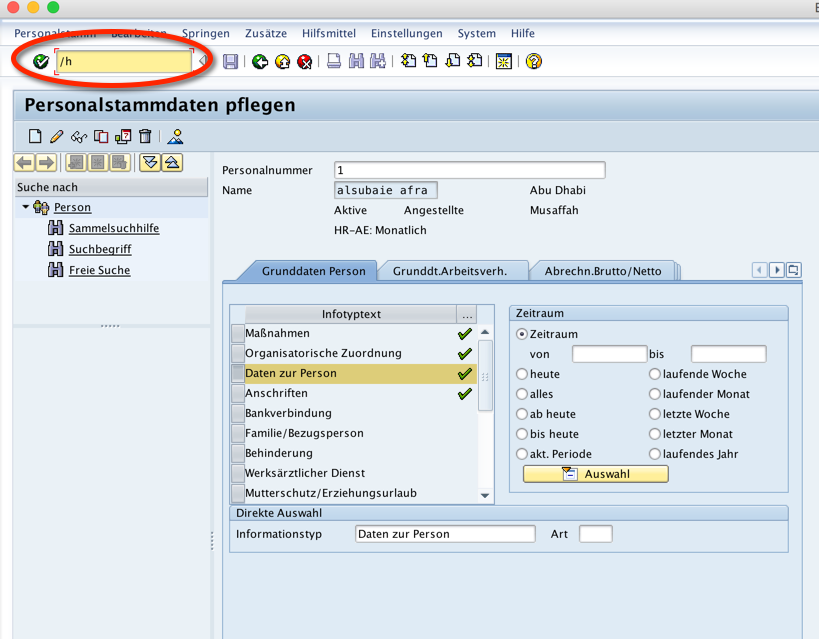Click the green Back arrow icon

pyautogui.click(x=260, y=62)
